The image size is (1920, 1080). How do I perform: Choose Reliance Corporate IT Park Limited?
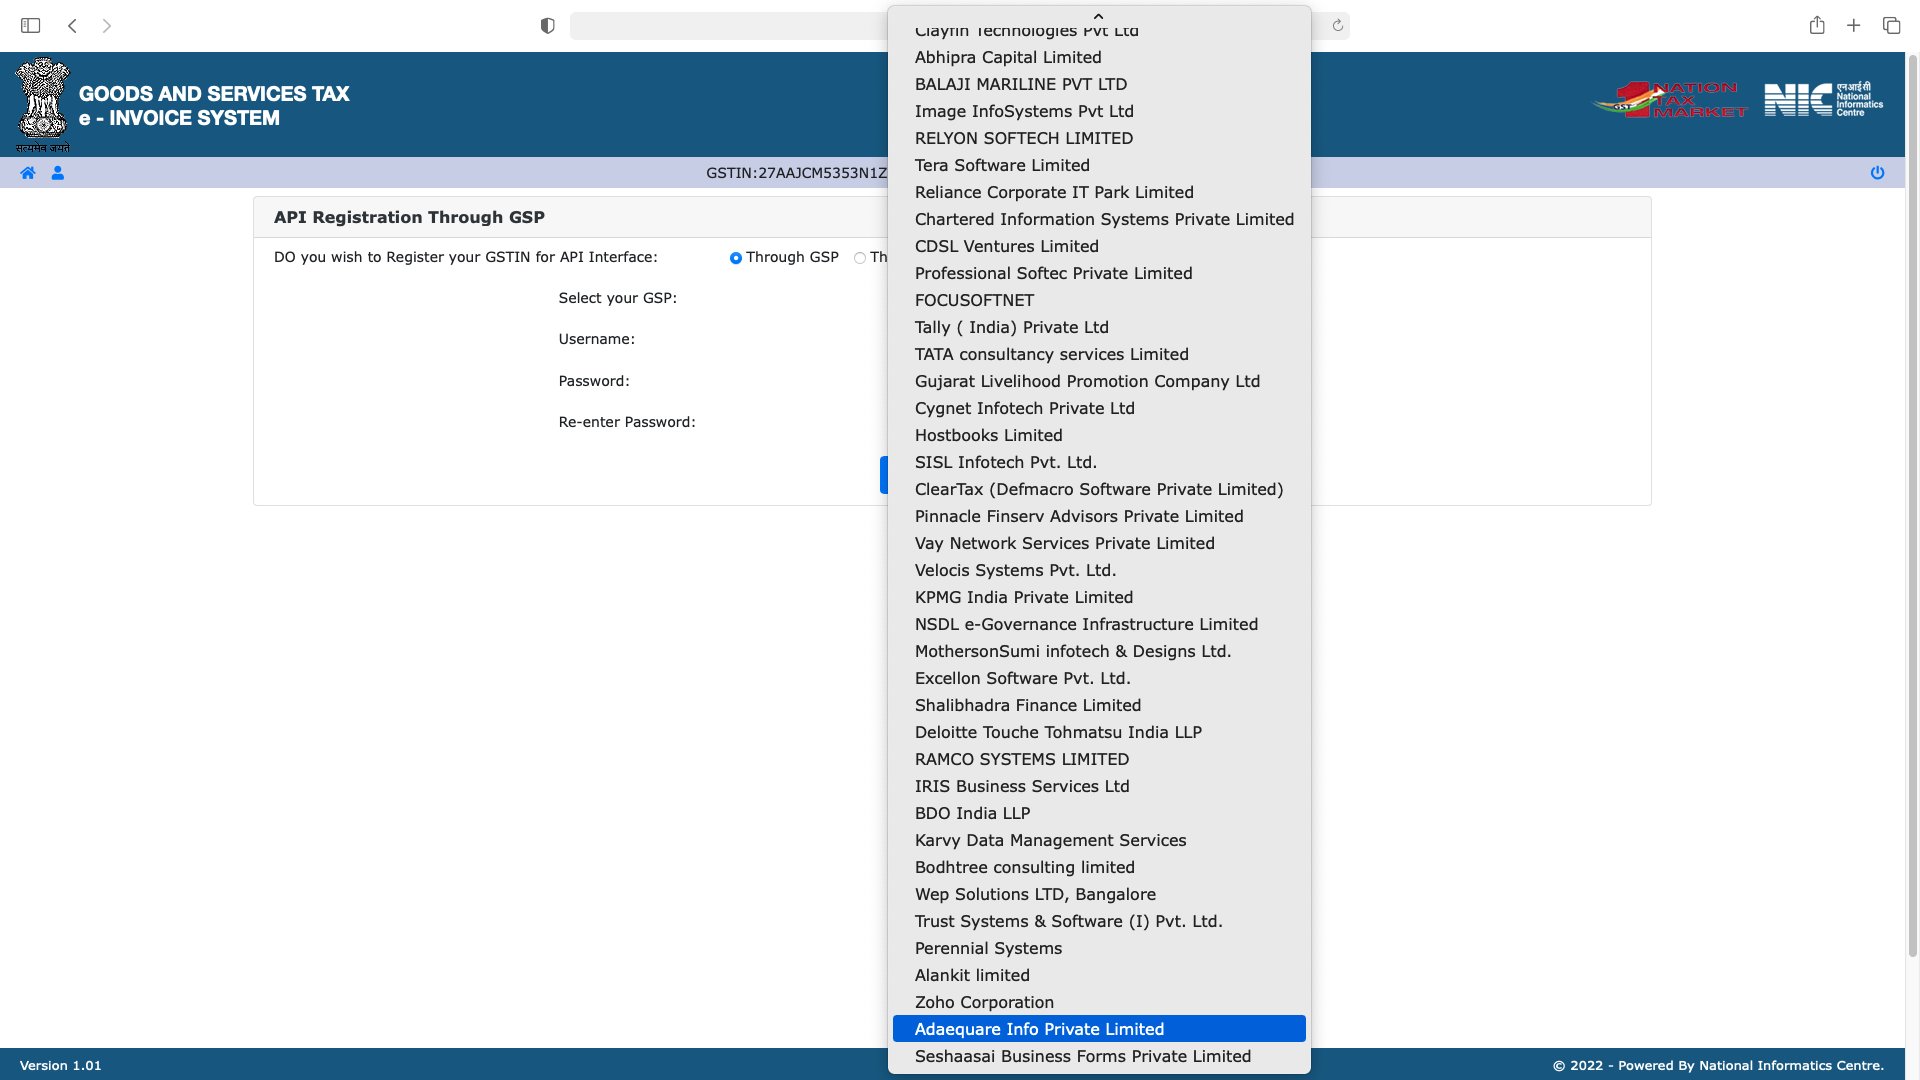point(1099,193)
